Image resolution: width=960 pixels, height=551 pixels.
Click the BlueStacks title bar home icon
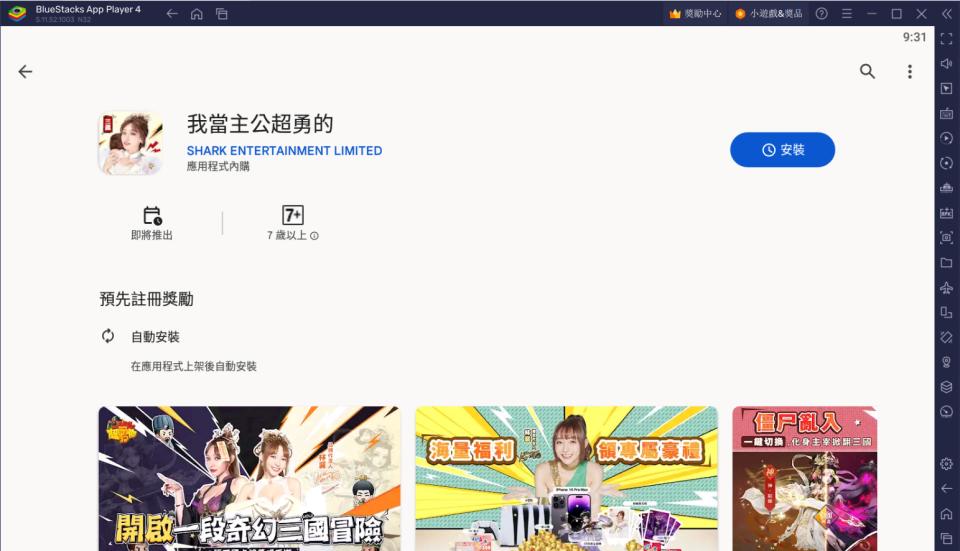pos(197,13)
